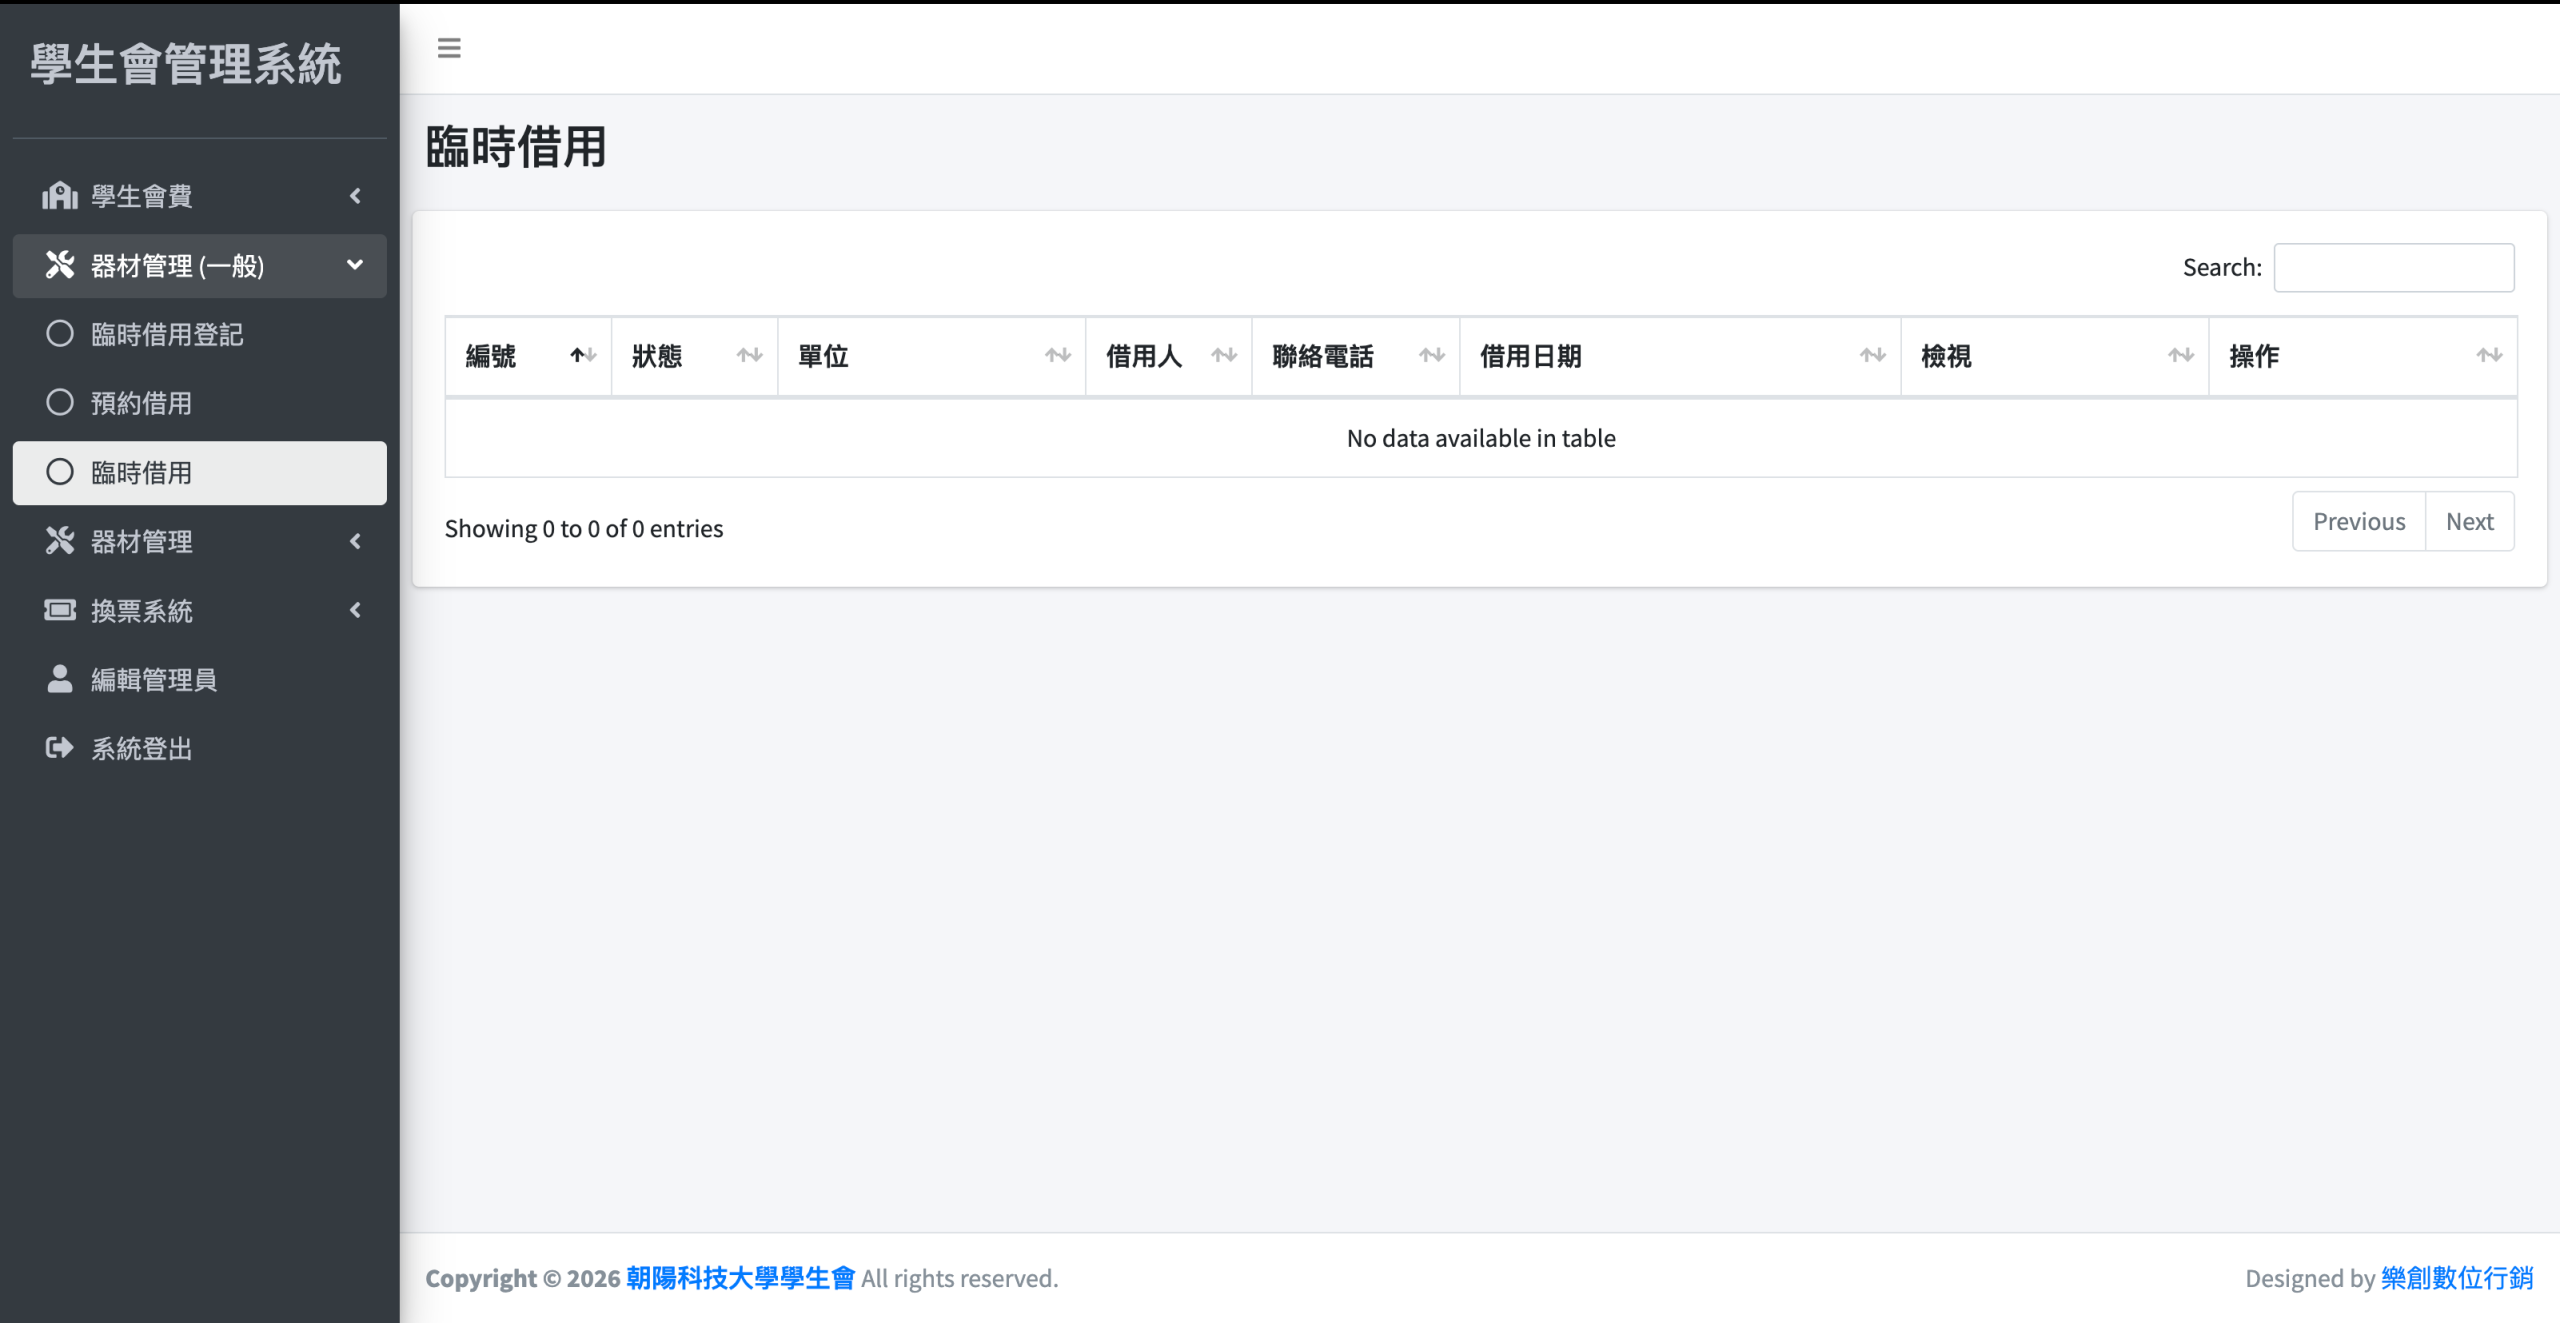
Task: Click the logout icon for 系統登出
Action: [x=60, y=748]
